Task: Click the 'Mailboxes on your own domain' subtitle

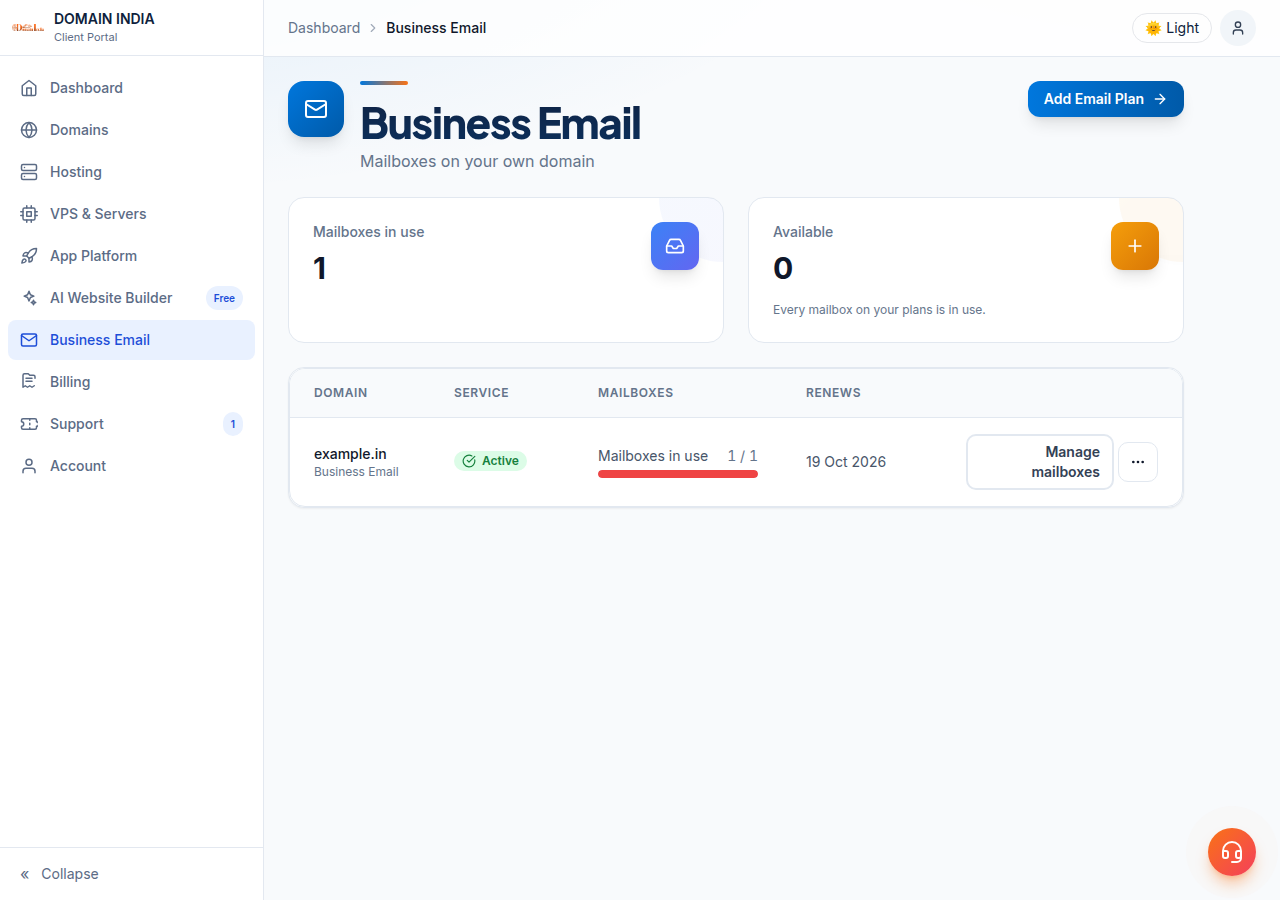Action: pyautogui.click(x=477, y=161)
